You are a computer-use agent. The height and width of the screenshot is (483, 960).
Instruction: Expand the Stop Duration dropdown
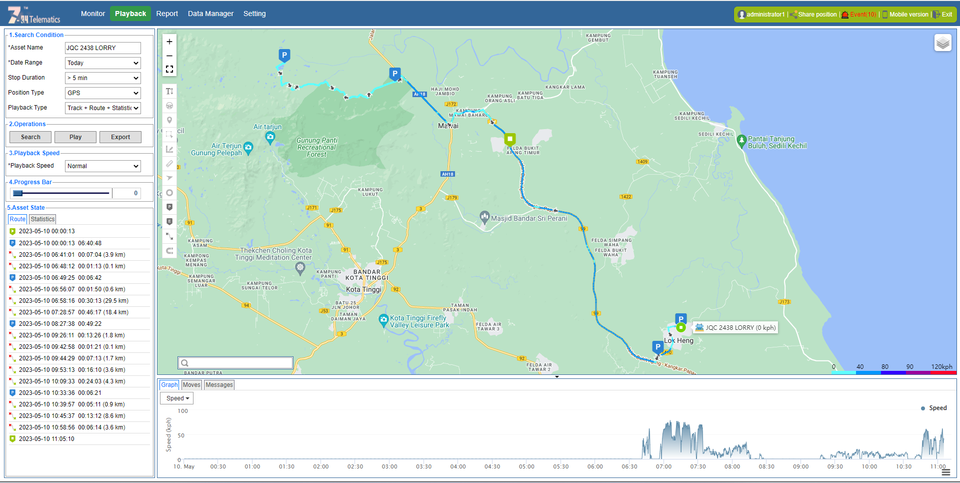pos(102,77)
